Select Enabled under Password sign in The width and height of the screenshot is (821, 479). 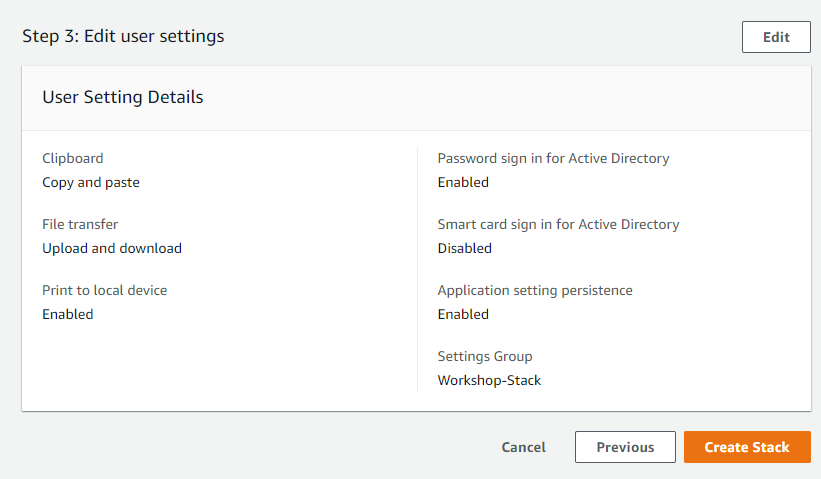pyautogui.click(x=463, y=182)
